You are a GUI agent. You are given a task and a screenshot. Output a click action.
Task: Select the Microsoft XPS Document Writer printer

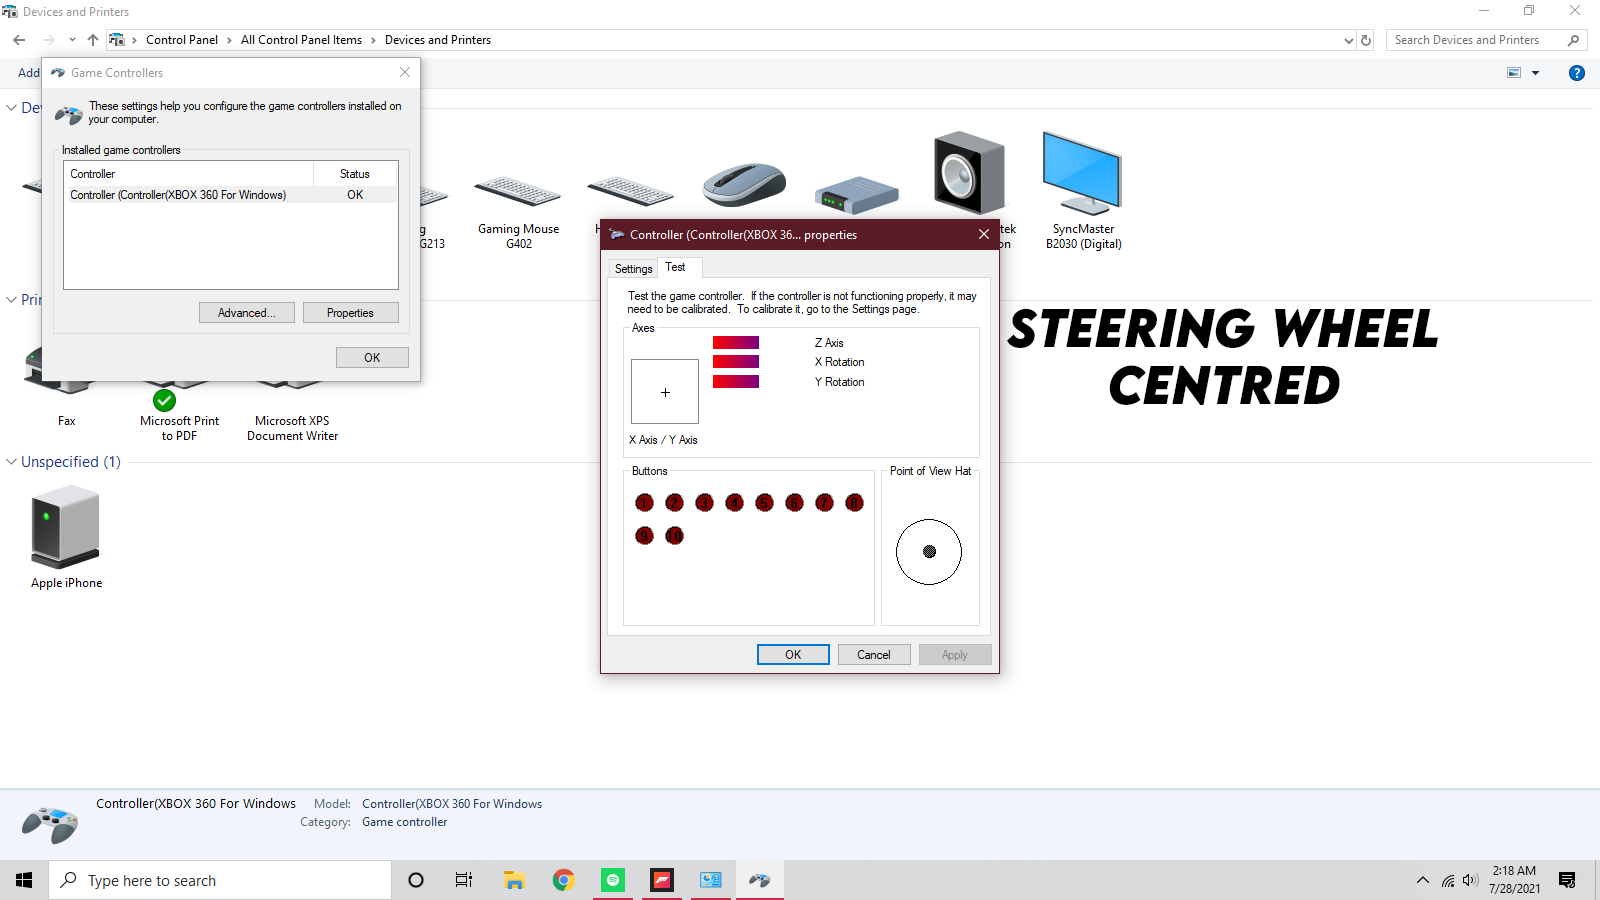coord(292,428)
